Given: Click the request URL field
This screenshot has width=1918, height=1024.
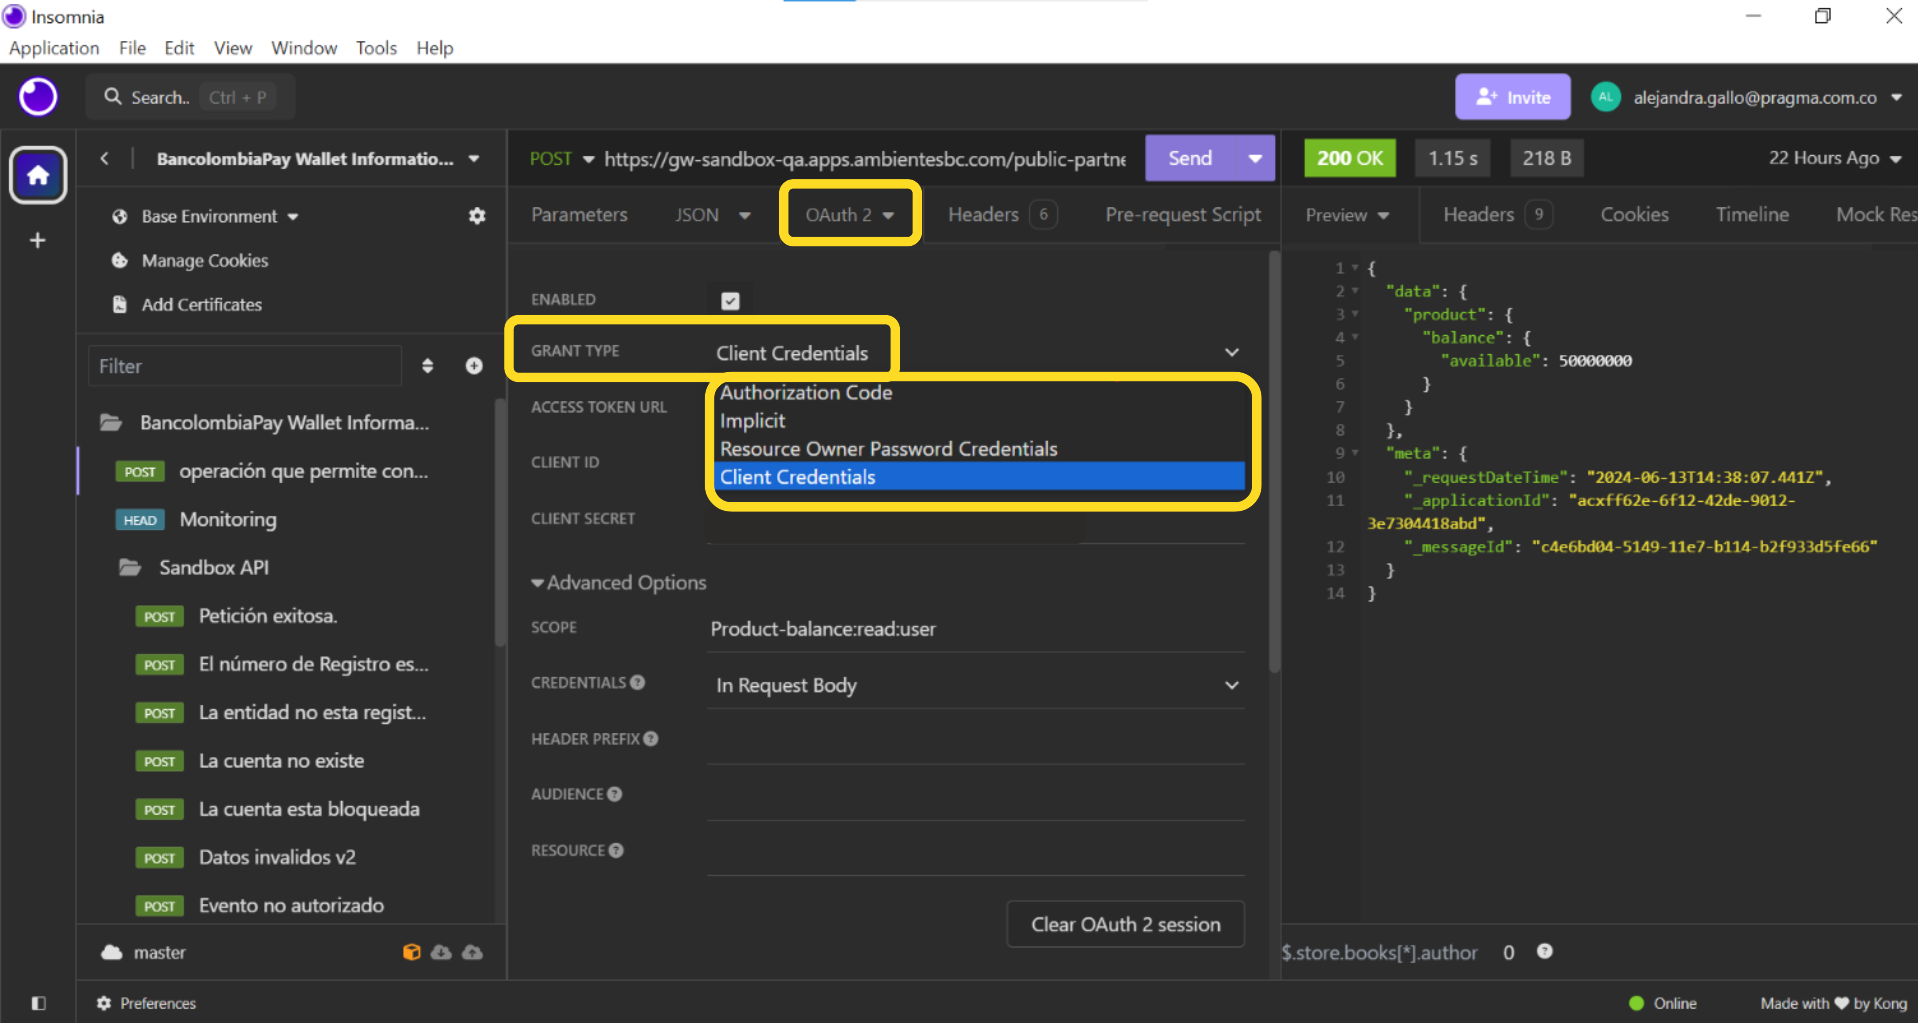Looking at the screenshot, I should [866, 159].
